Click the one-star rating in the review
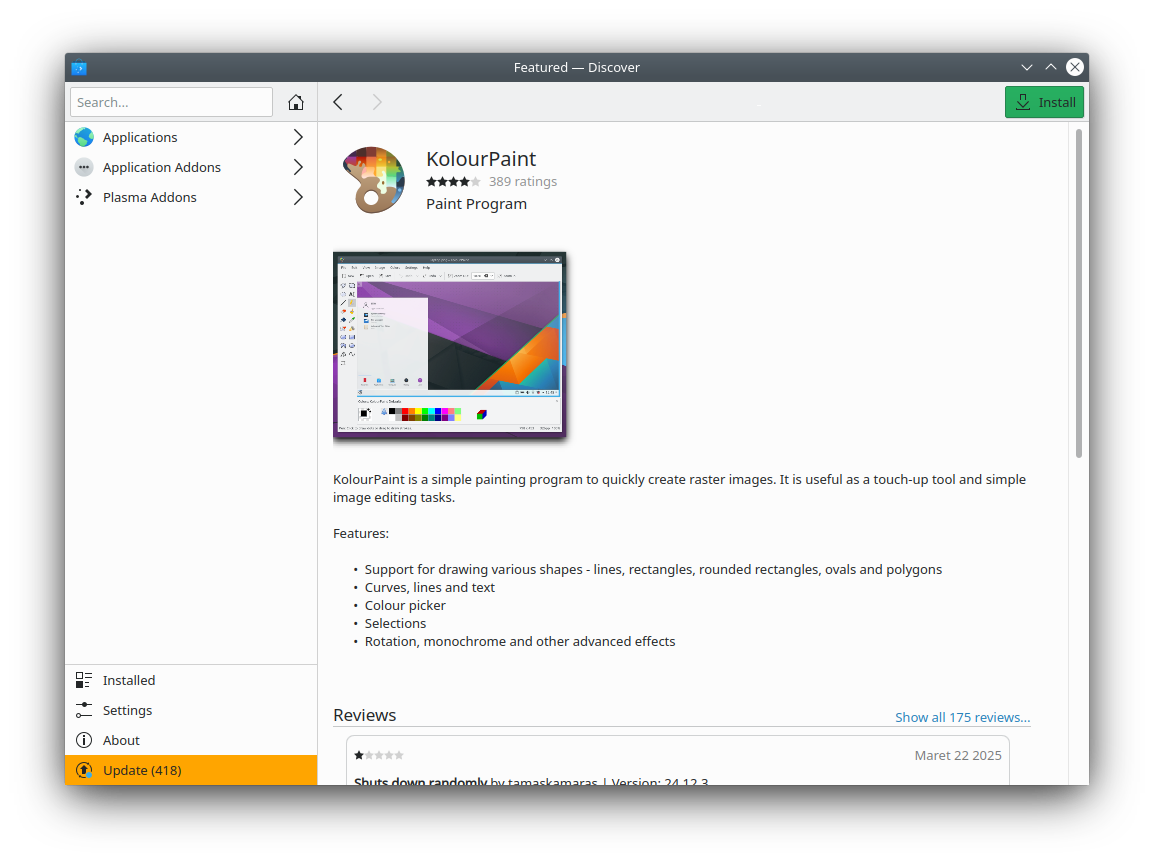Screen dimensions: 1154x862 pyautogui.click(x=379, y=755)
